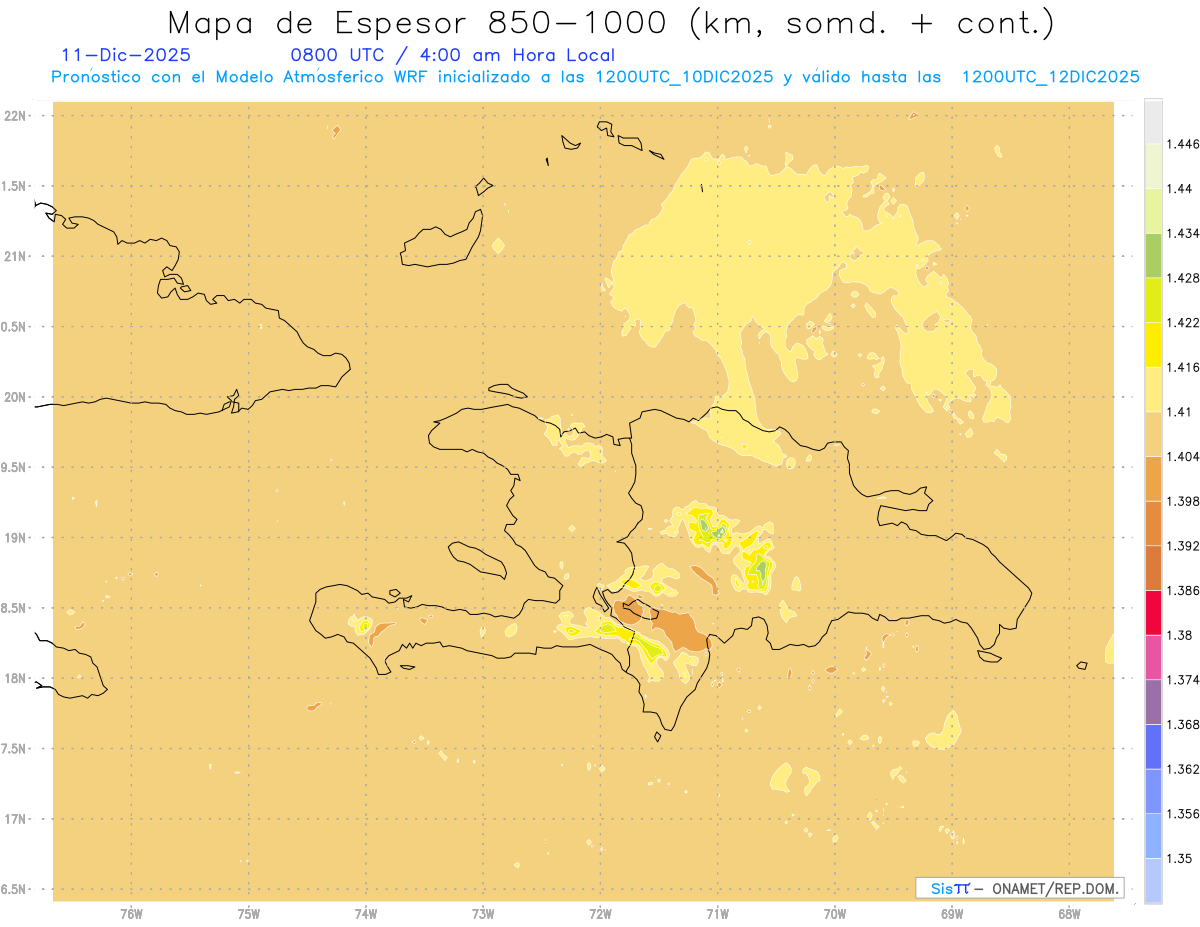1200x927 pixels.
Task: Click the '1.374' colorbar value
Action: [x=1181, y=680]
